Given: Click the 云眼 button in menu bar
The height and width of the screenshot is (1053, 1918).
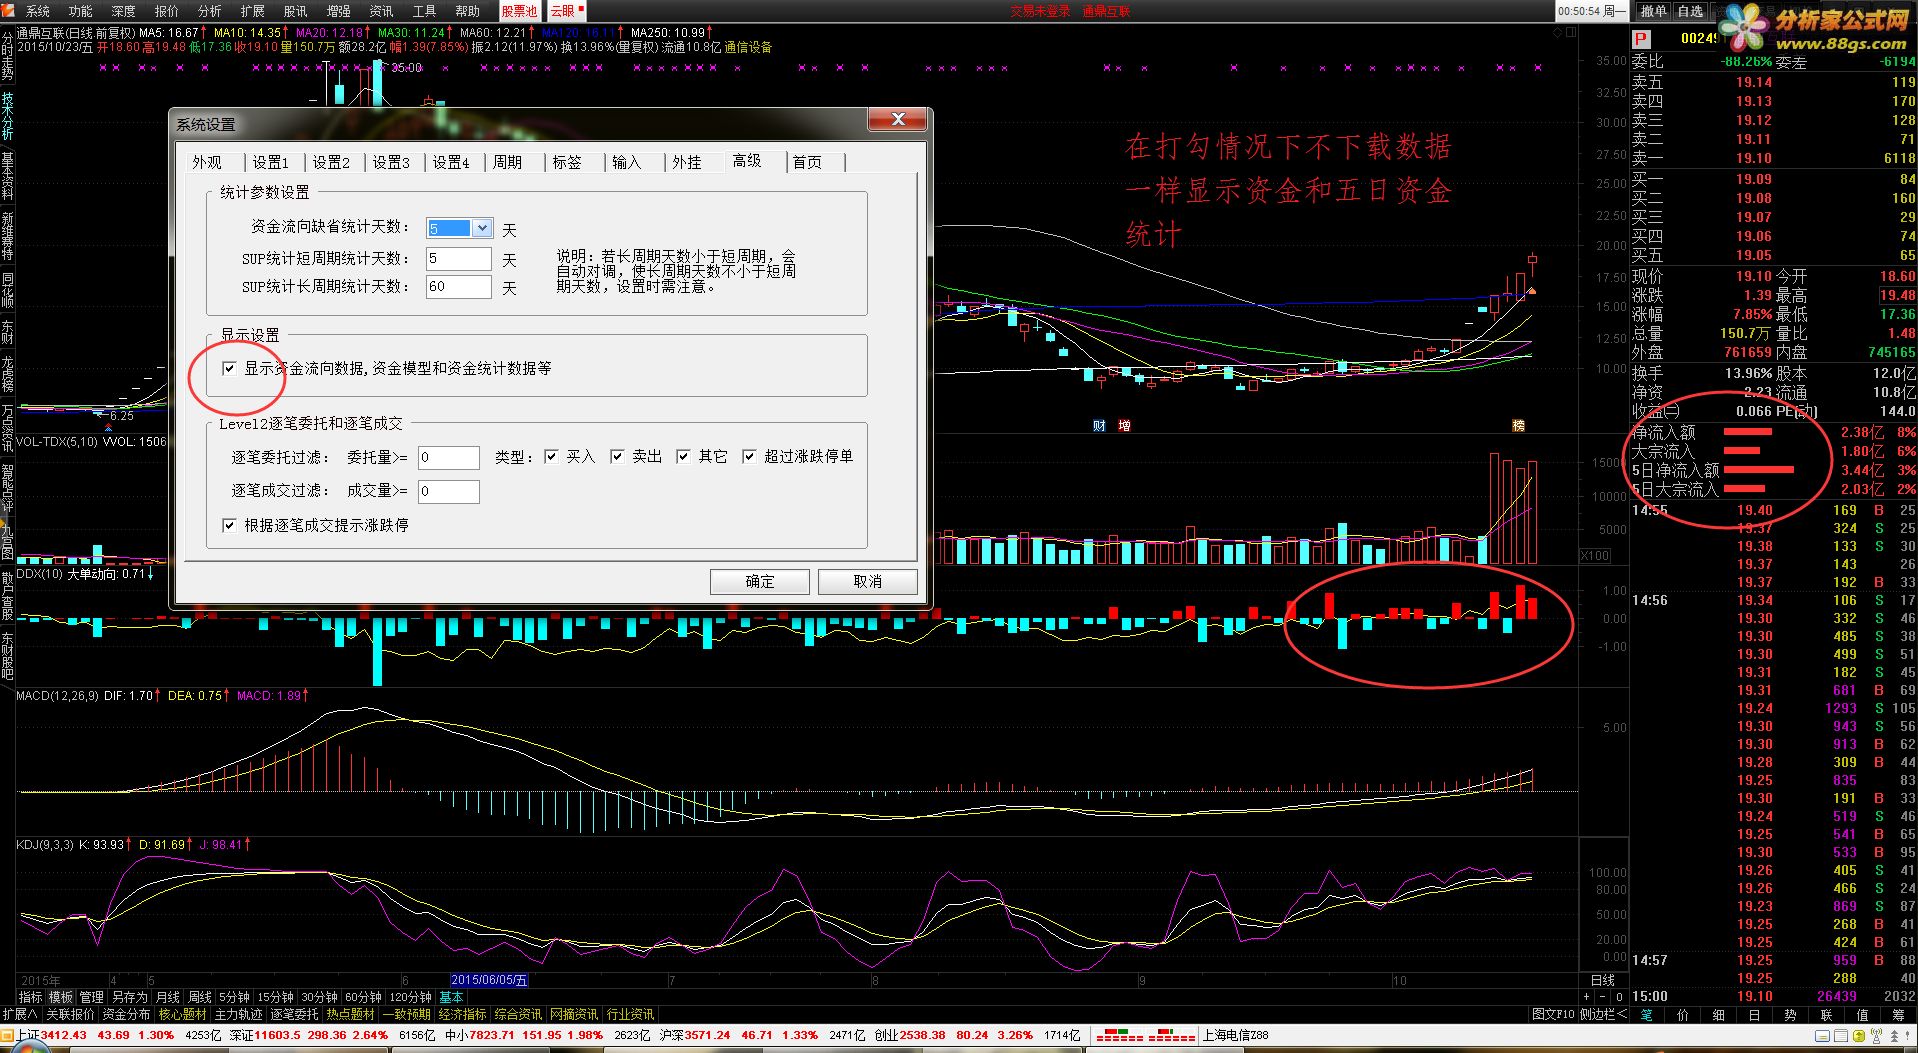Looking at the screenshot, I should (566, 11).
